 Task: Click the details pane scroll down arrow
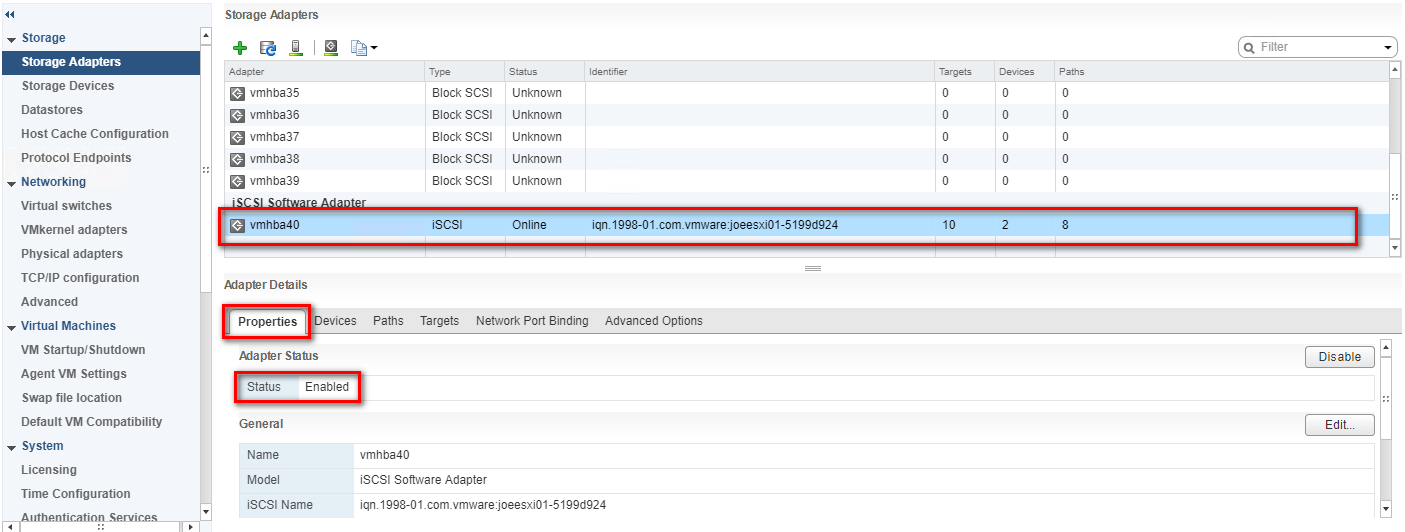coord(1386,509)
